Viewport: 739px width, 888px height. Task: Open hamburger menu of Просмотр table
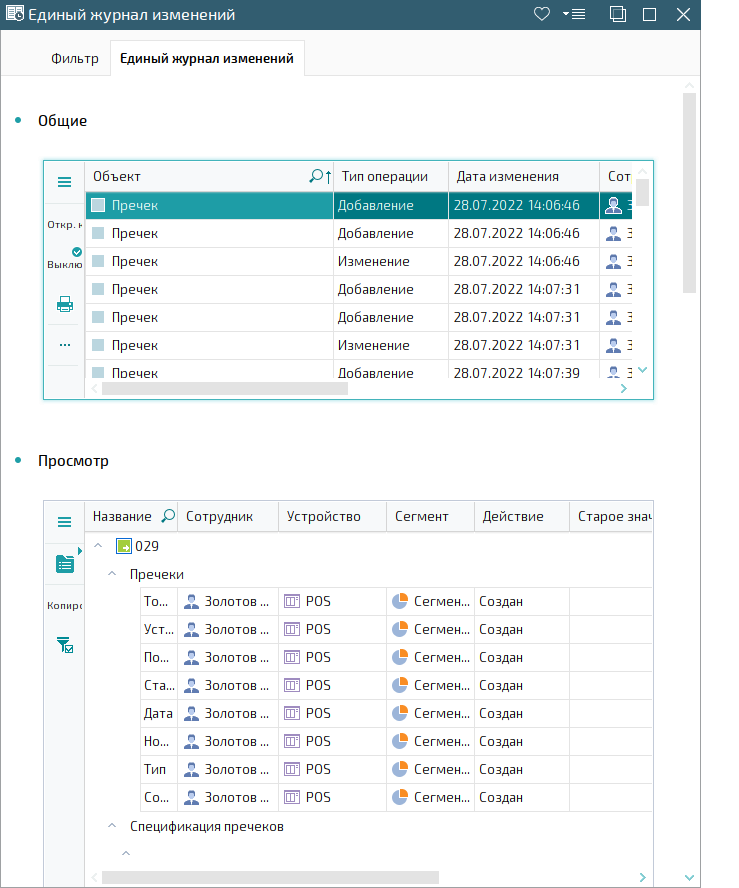point(65,522)
